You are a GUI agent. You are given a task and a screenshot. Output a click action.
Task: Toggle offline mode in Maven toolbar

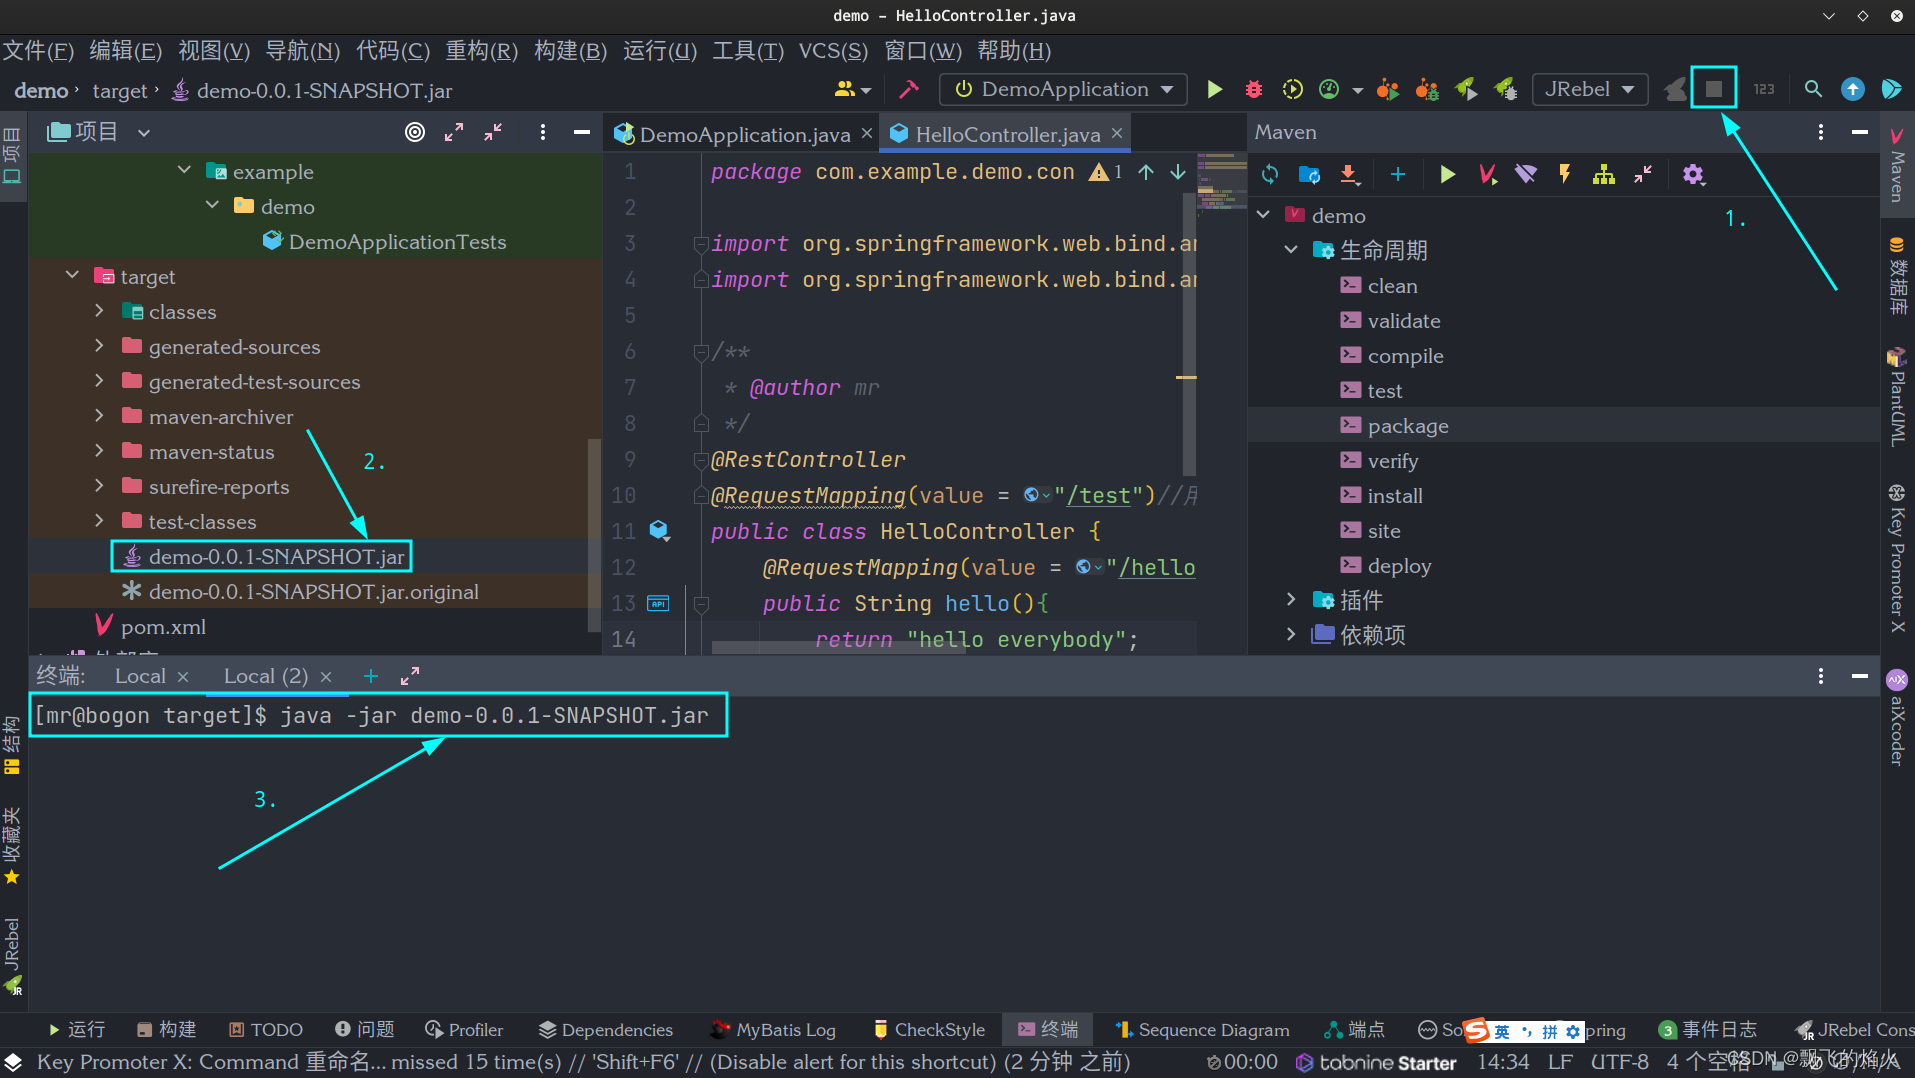coord(1526,175)
